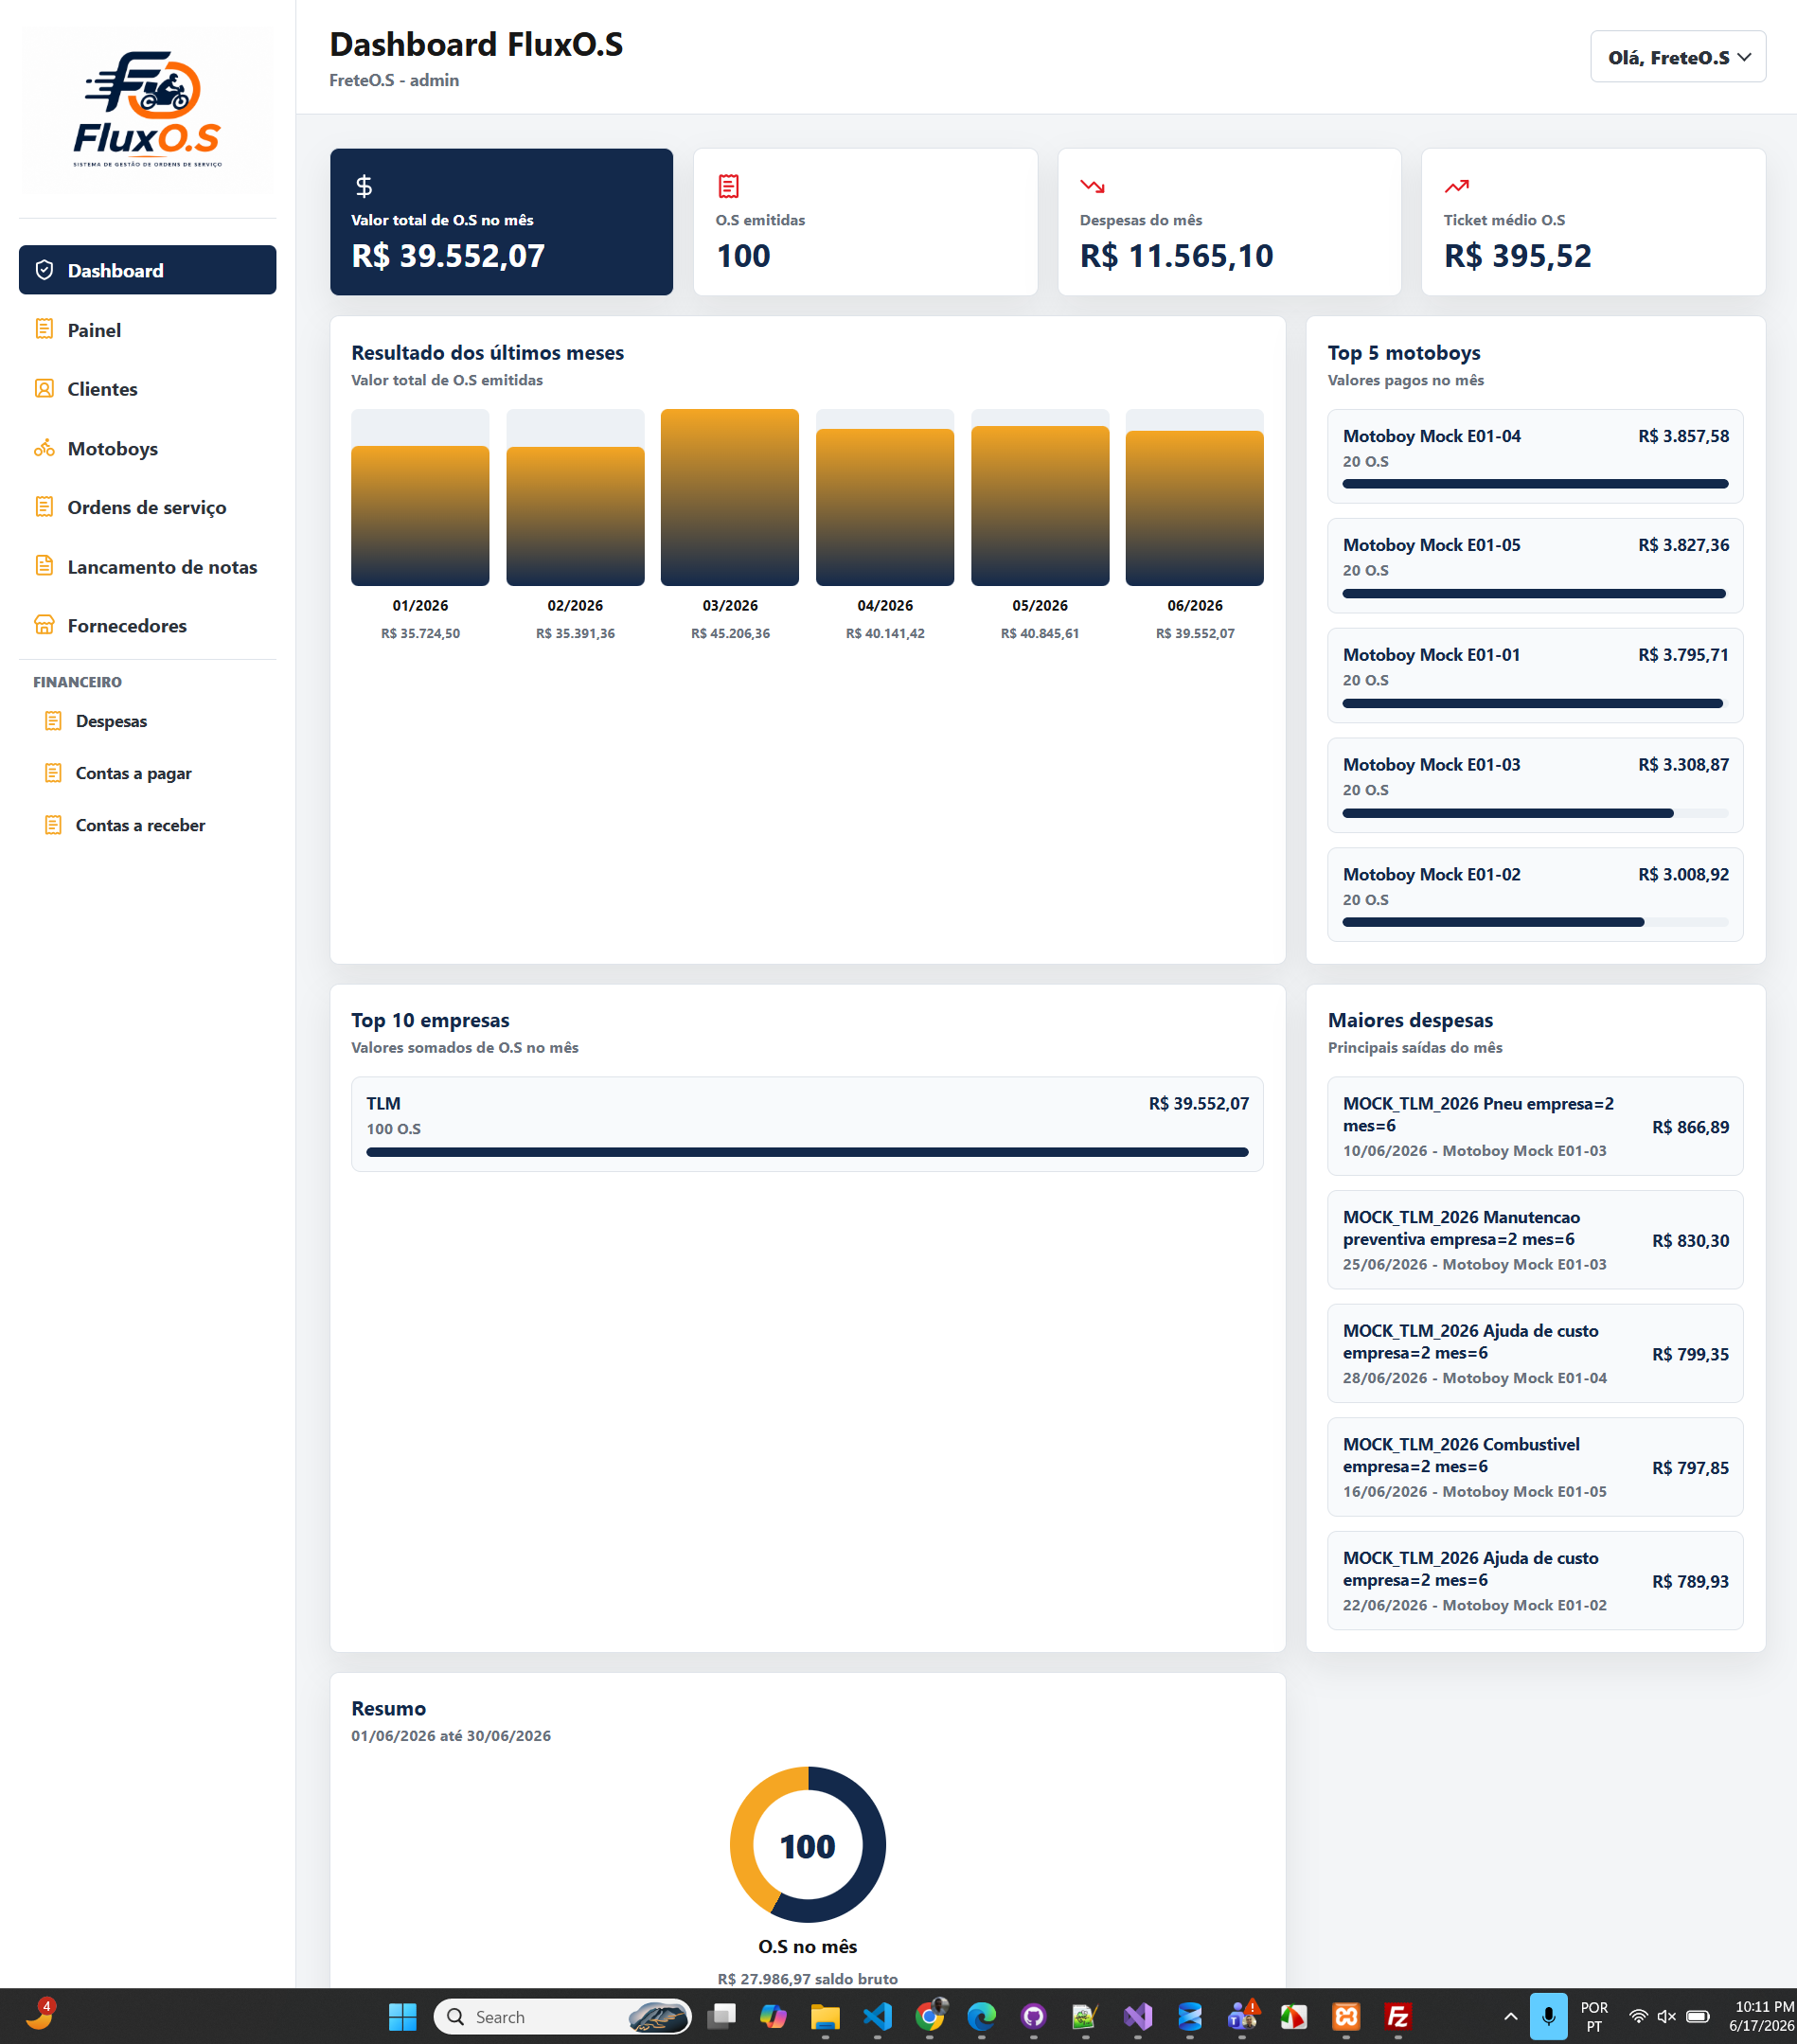Click the Valor total de O.S card
1797x2044 pixels.
pyautogui.click(x=501, y=222)
